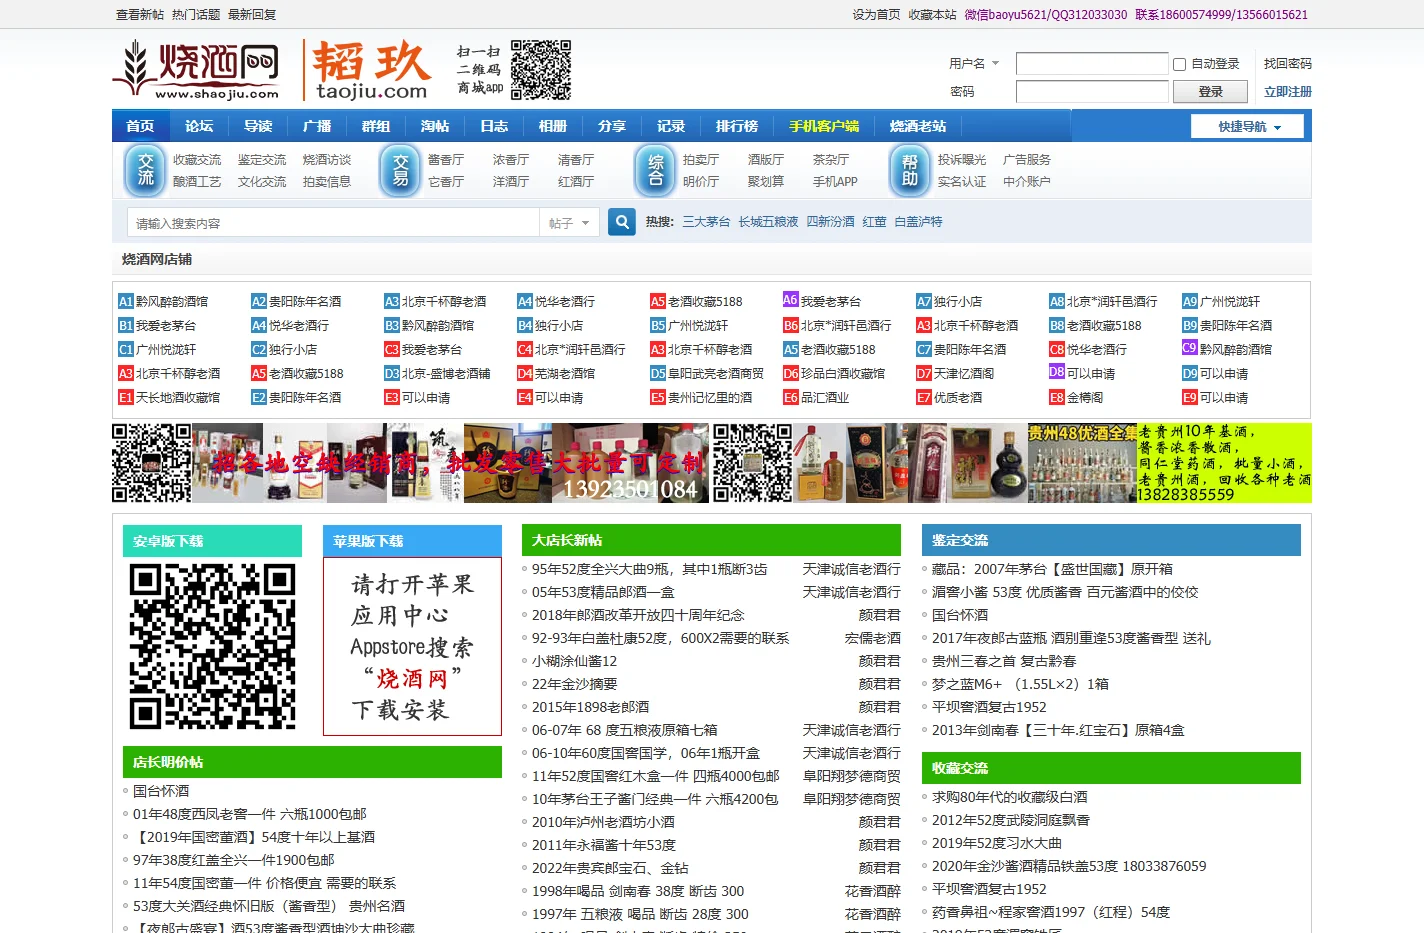Open the 广播 nav tab
This screenshot has height=933, width=1424.
pos(317,126)
